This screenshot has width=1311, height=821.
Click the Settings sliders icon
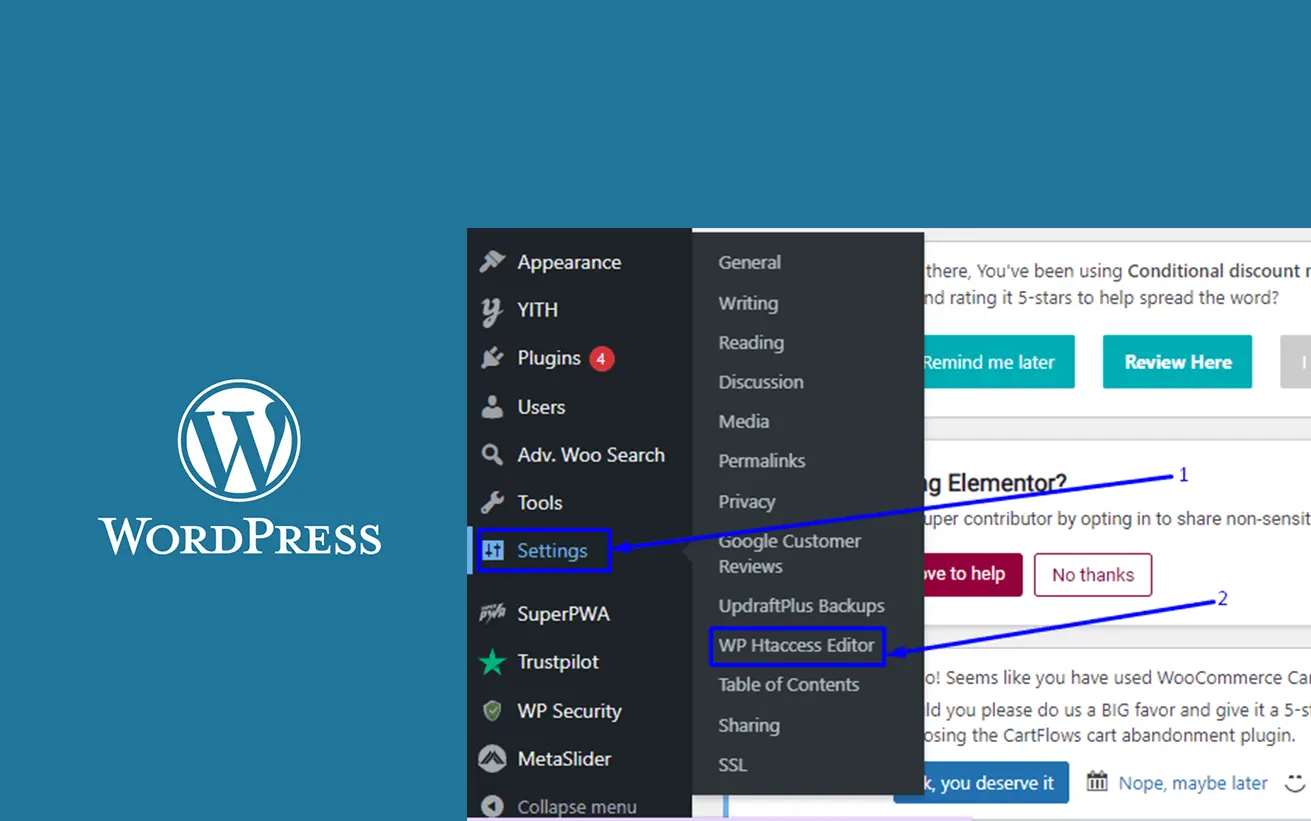pos(493,550)
